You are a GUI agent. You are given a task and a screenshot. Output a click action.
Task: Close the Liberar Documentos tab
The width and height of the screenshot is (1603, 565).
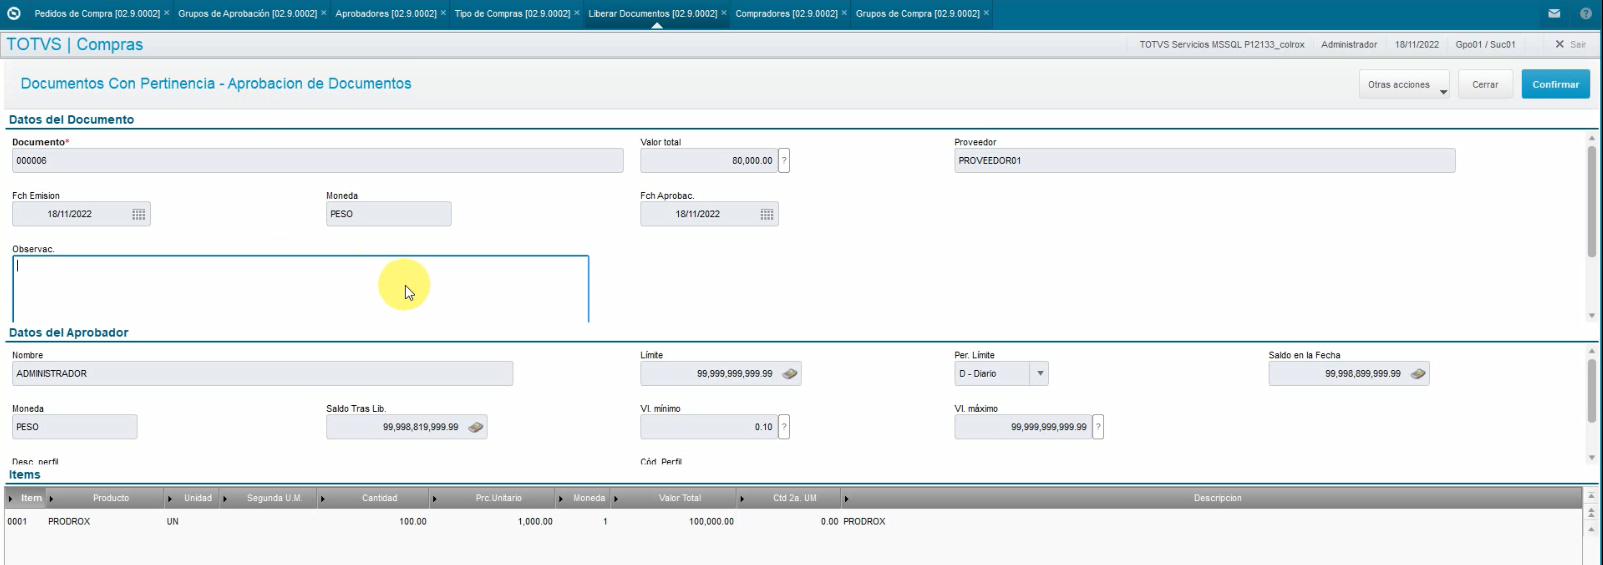pos(724,13)
